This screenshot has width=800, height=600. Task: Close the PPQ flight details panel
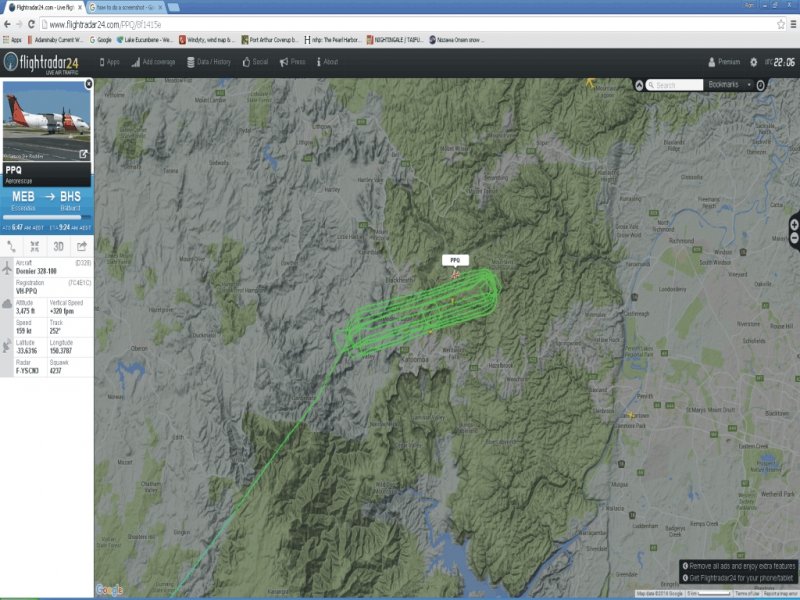click(89, 84)
